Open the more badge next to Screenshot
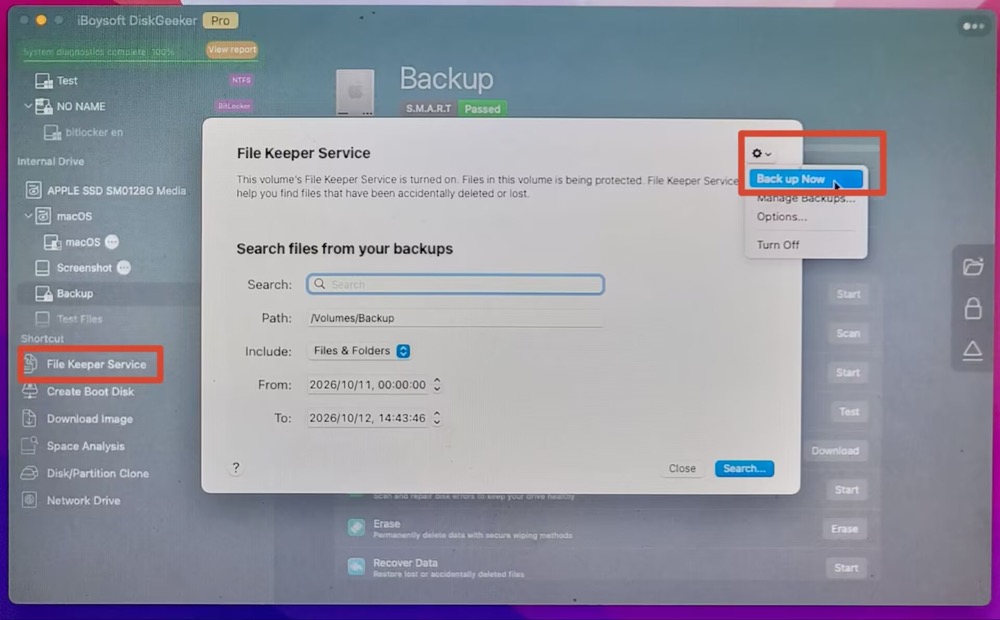 [x=124, y=268]
